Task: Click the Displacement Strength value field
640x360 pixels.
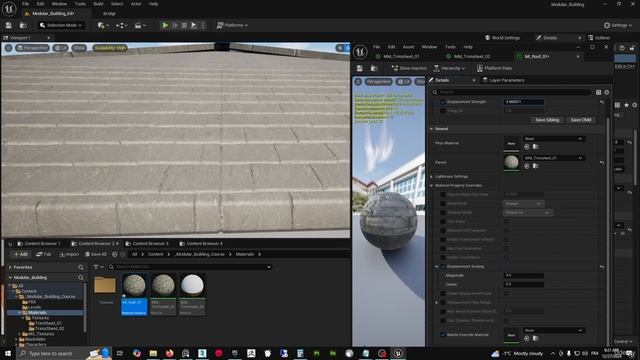Action: (523, 102)
